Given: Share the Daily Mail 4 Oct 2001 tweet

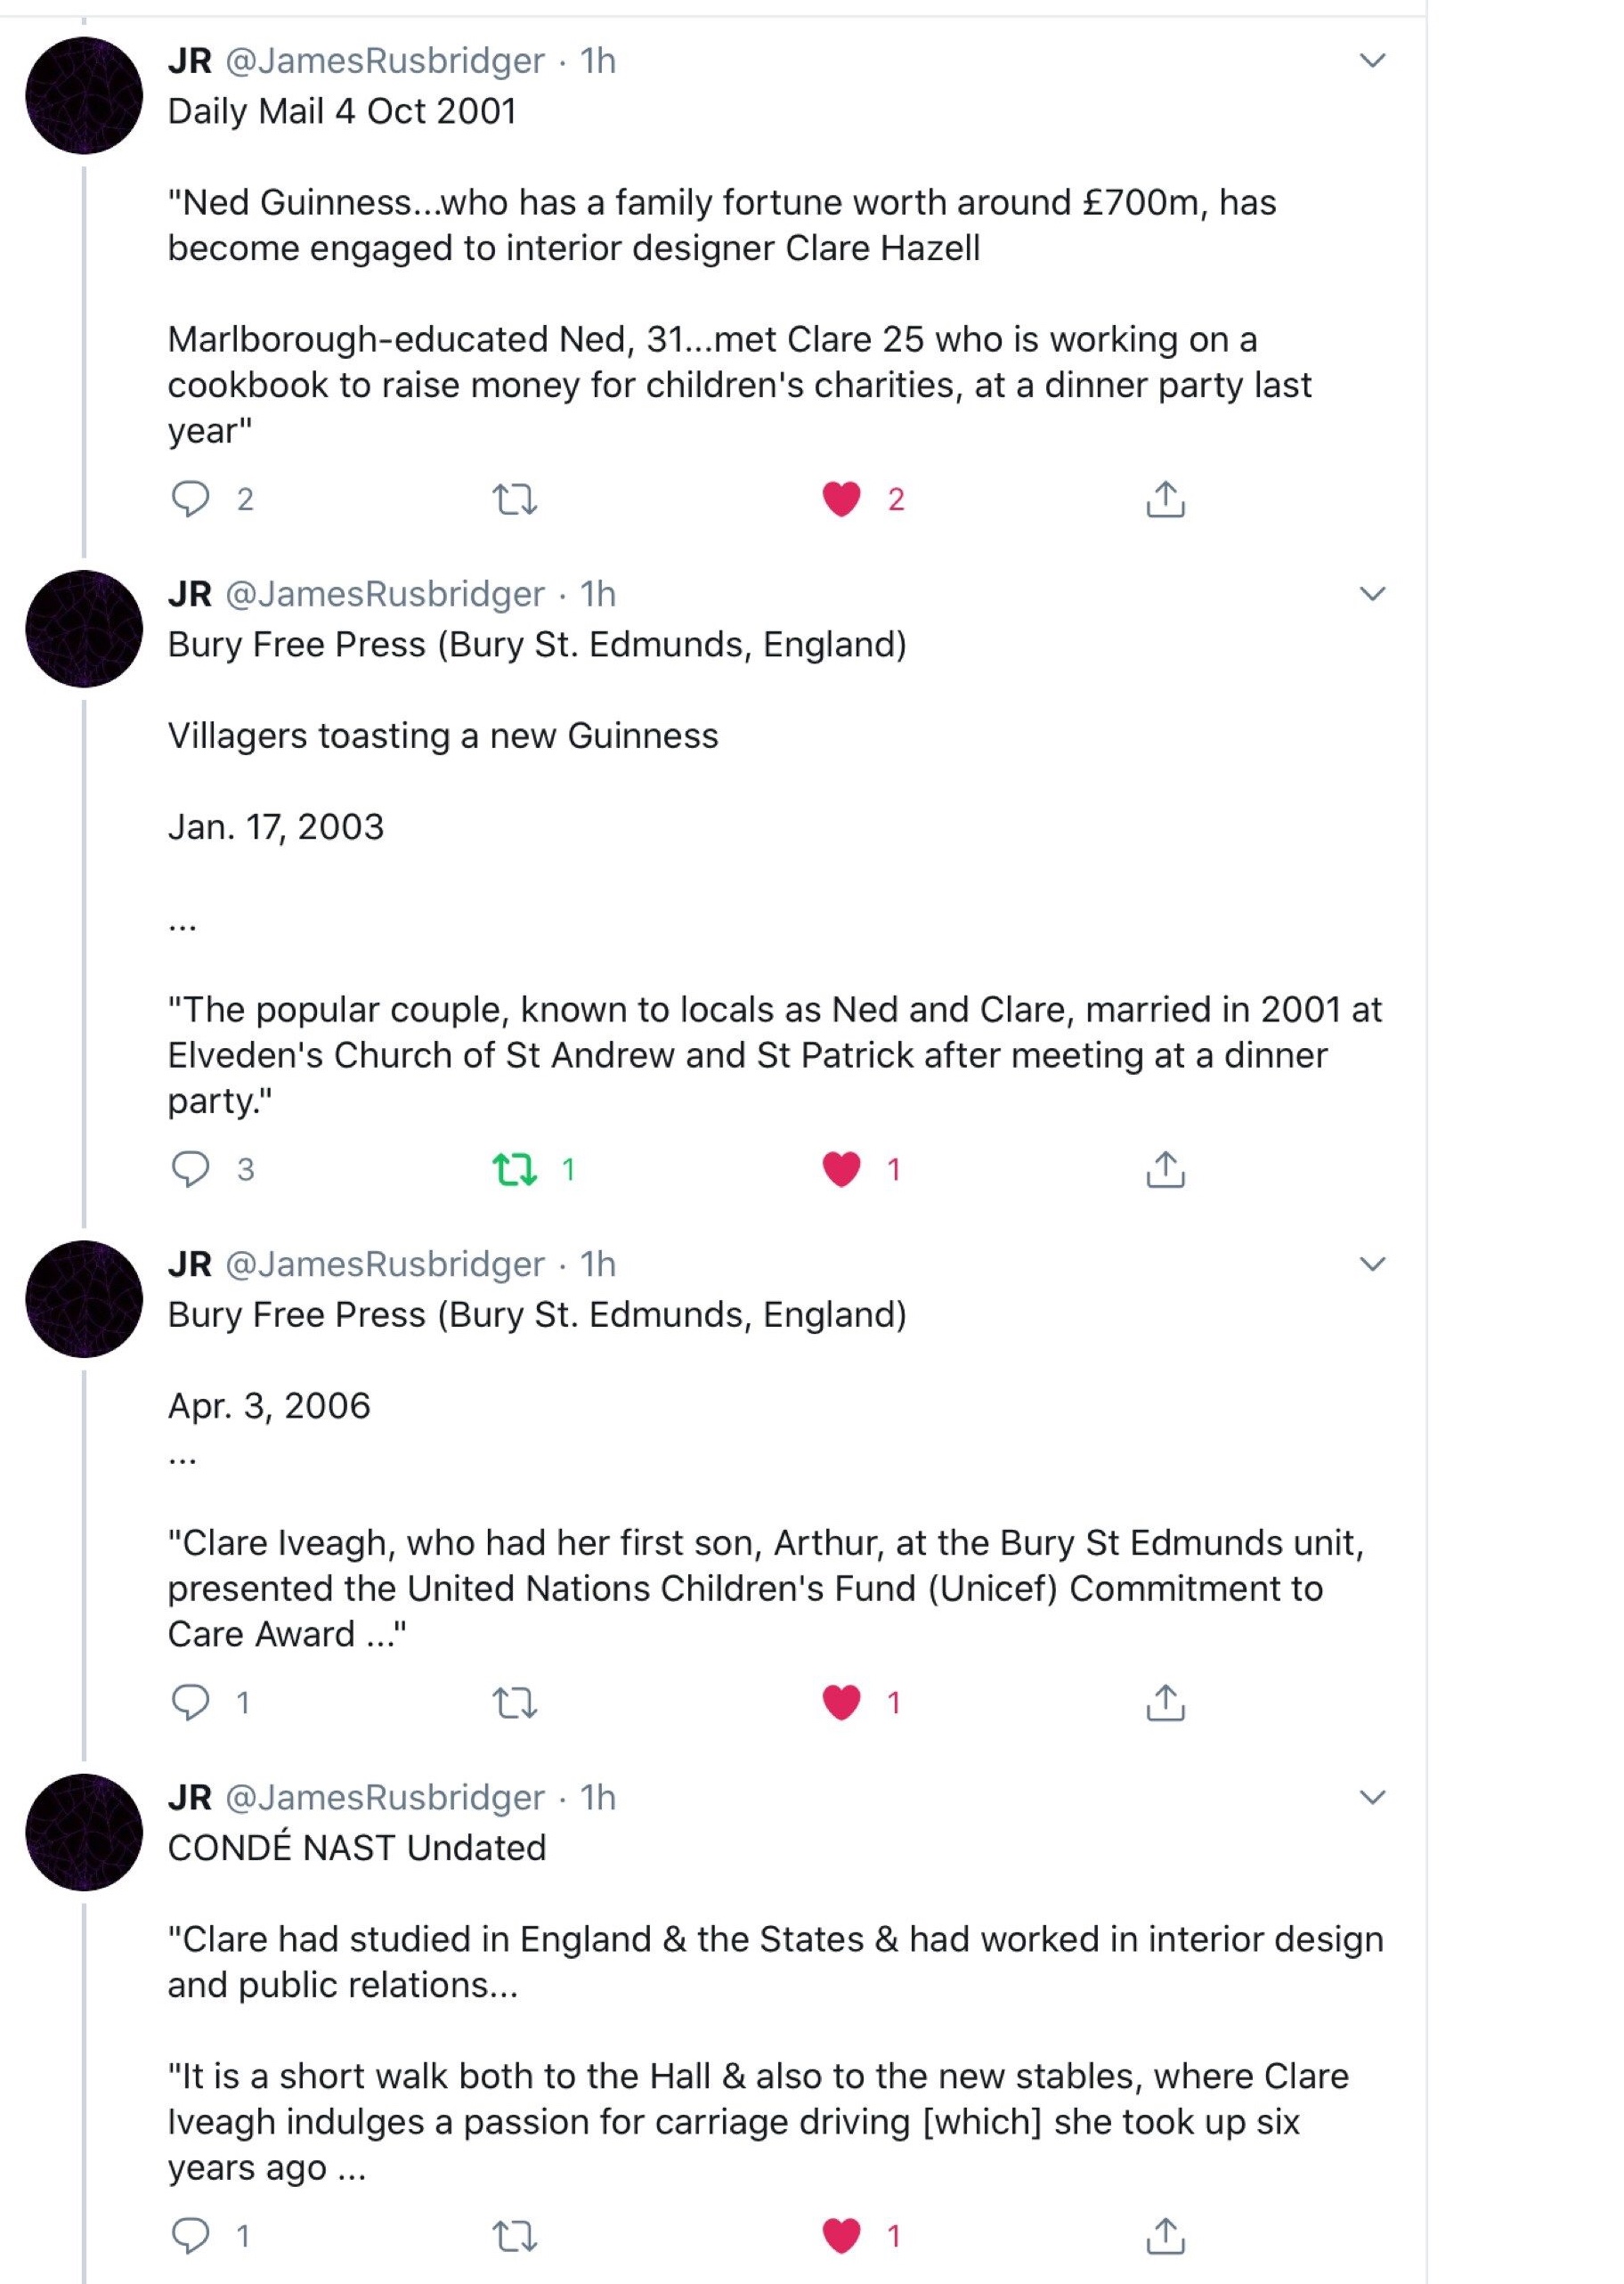Looking at the screenshot, I should [1165, 498].
